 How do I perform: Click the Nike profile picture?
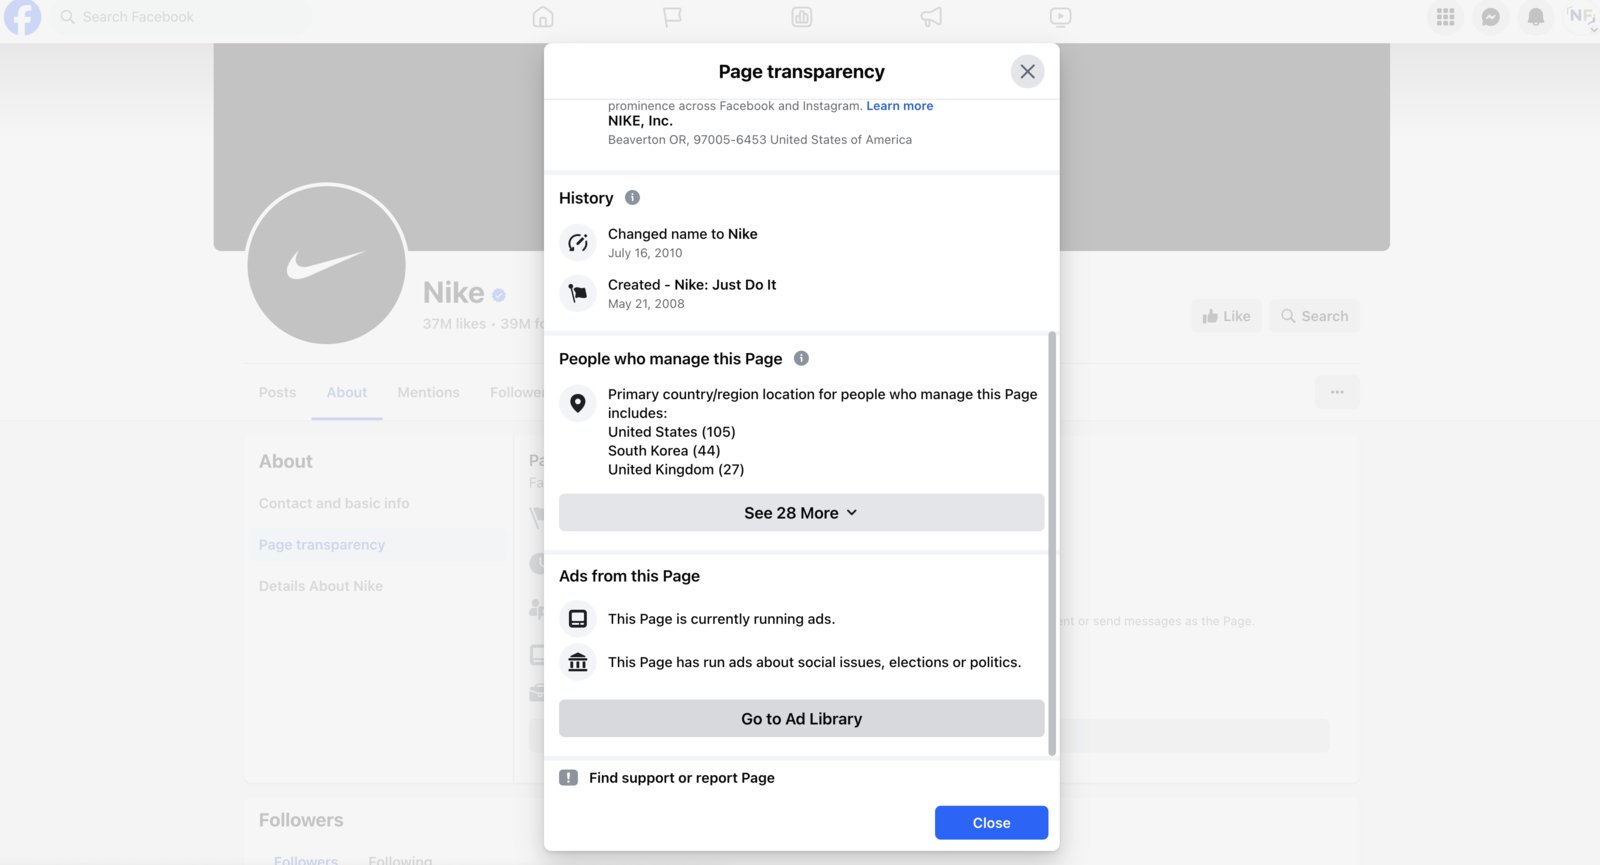[326, 264]
